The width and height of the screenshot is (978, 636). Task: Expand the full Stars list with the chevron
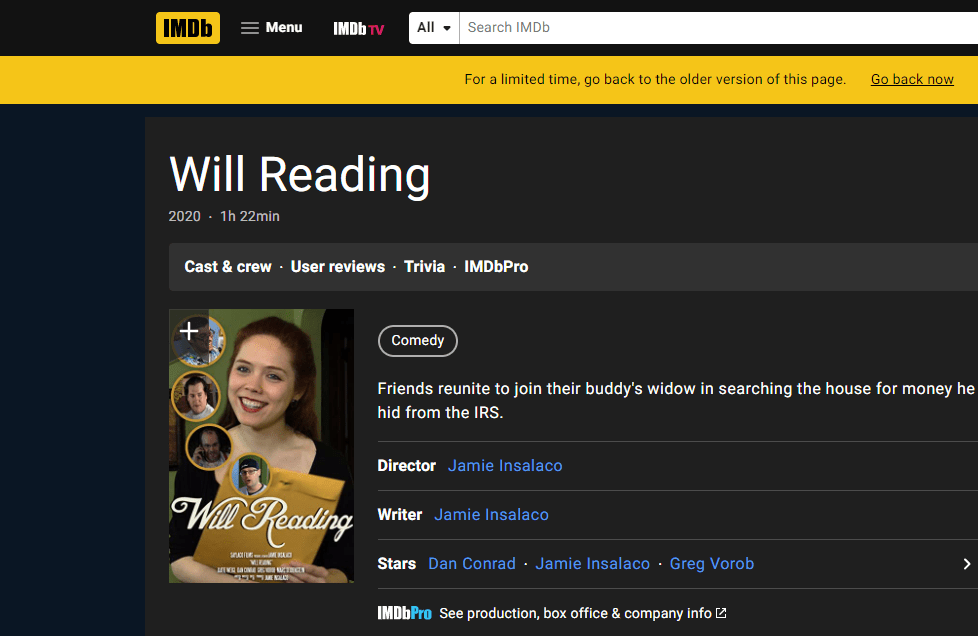point(966,563)
